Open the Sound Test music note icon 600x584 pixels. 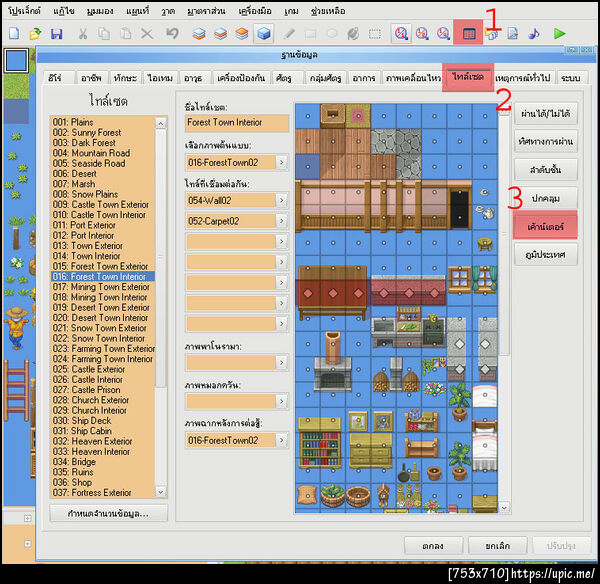534,34
